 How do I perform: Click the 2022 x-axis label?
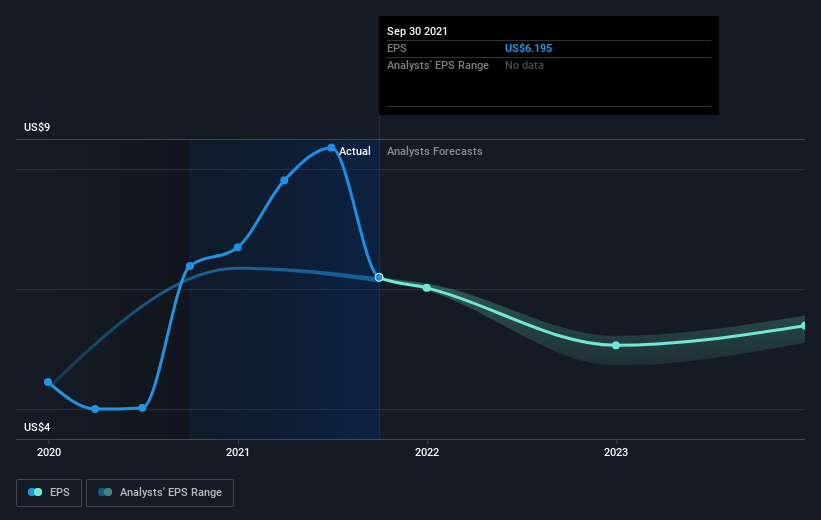click(427, 452)
